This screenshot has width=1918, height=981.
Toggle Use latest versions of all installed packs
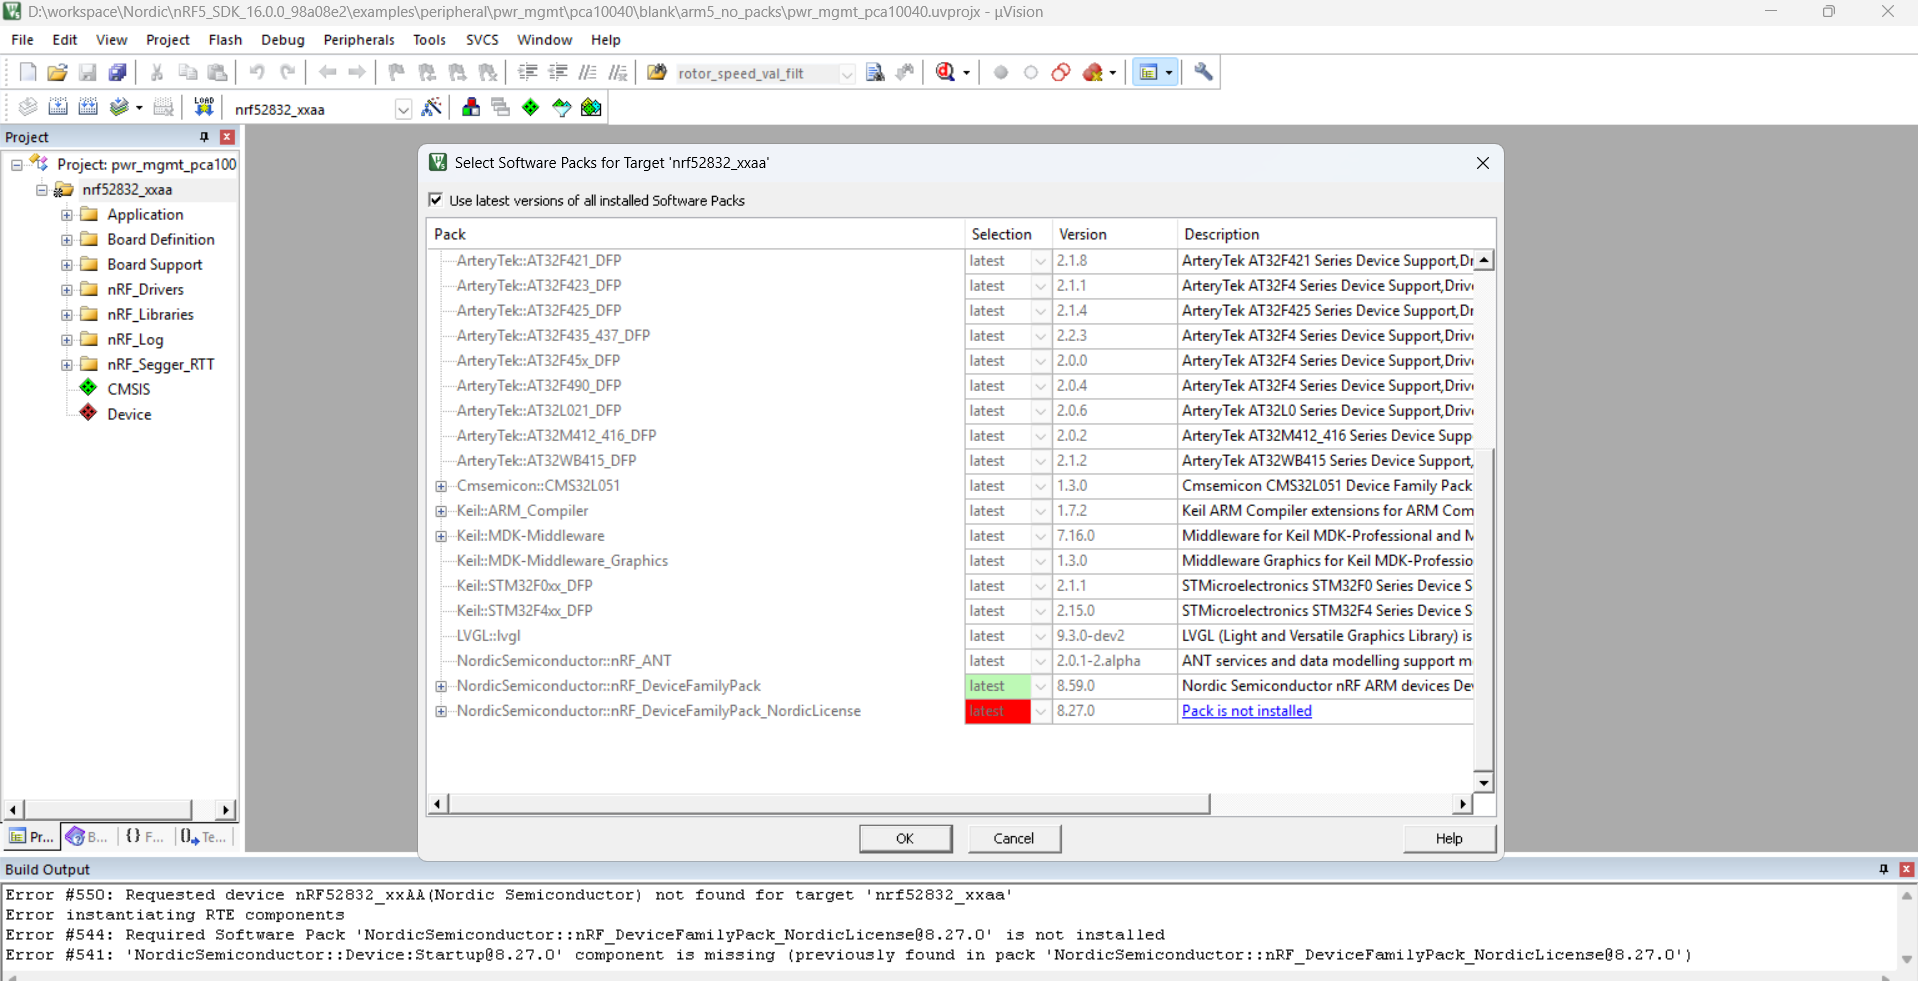point(436,200)
